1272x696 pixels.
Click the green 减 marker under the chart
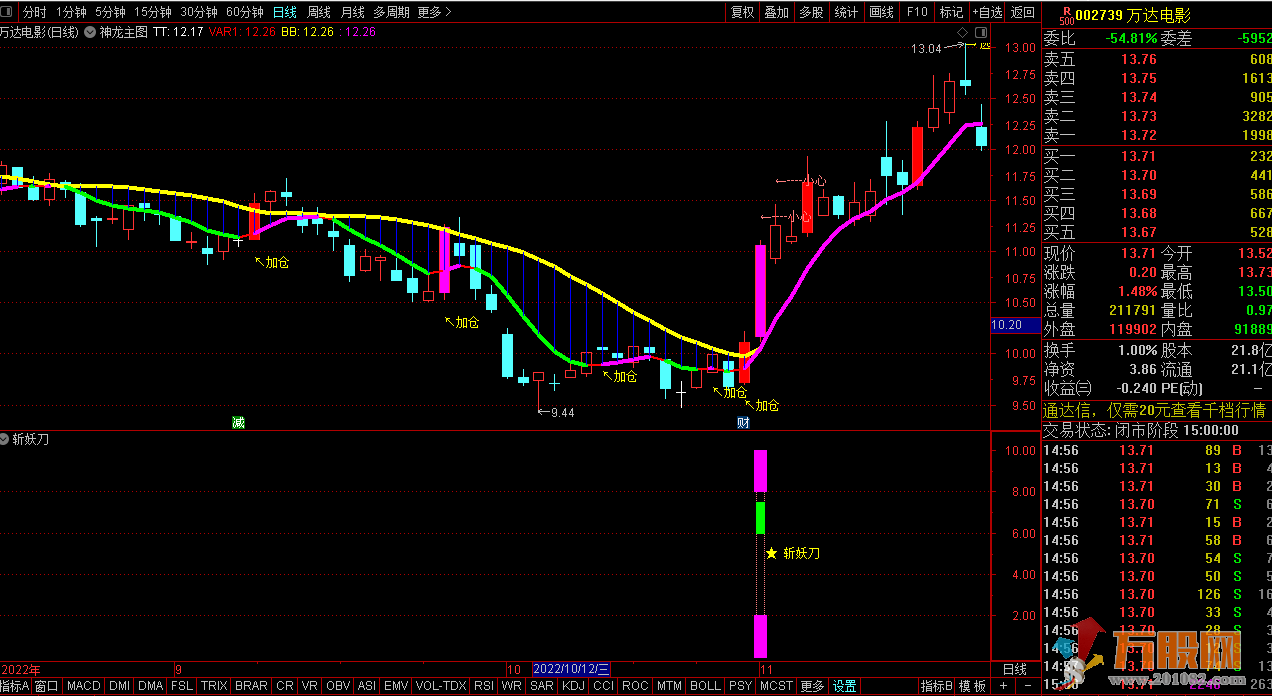point(238,422)
